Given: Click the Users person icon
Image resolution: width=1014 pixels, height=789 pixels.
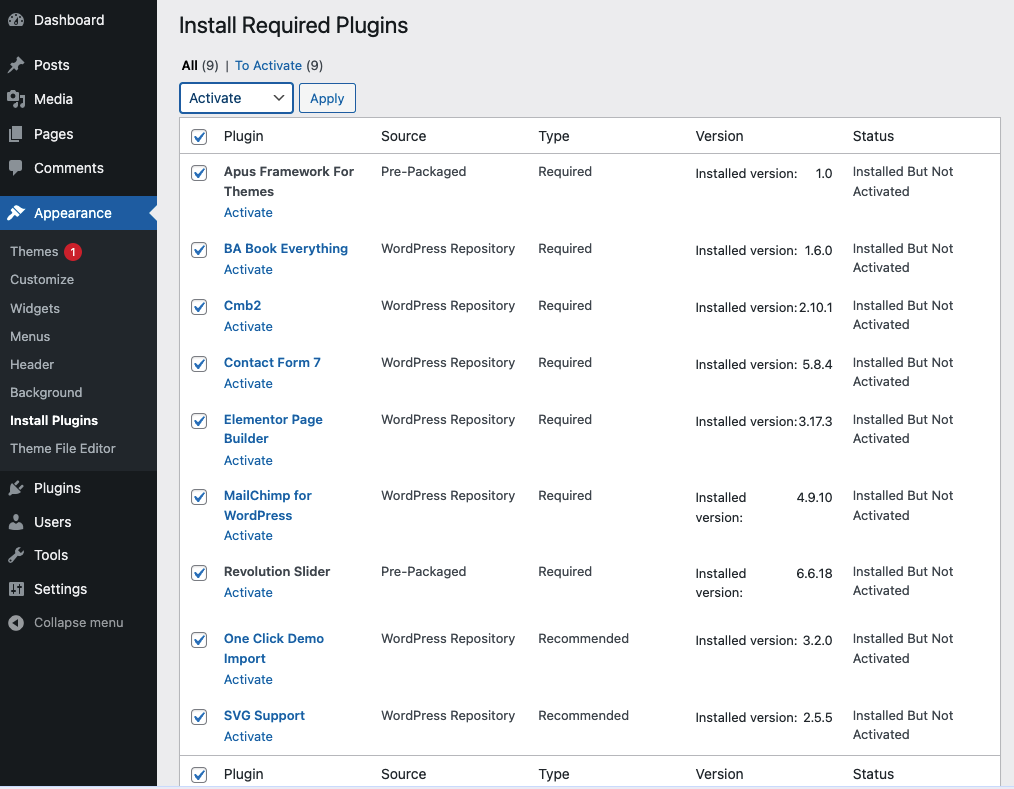Looking at the screenshot, I should point(16,522).
